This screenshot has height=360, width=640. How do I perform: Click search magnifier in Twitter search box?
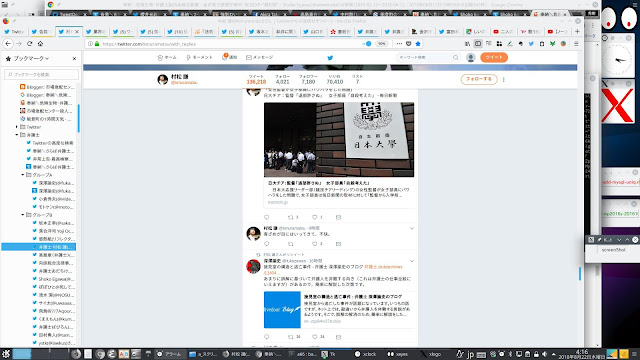pos(456,58)
